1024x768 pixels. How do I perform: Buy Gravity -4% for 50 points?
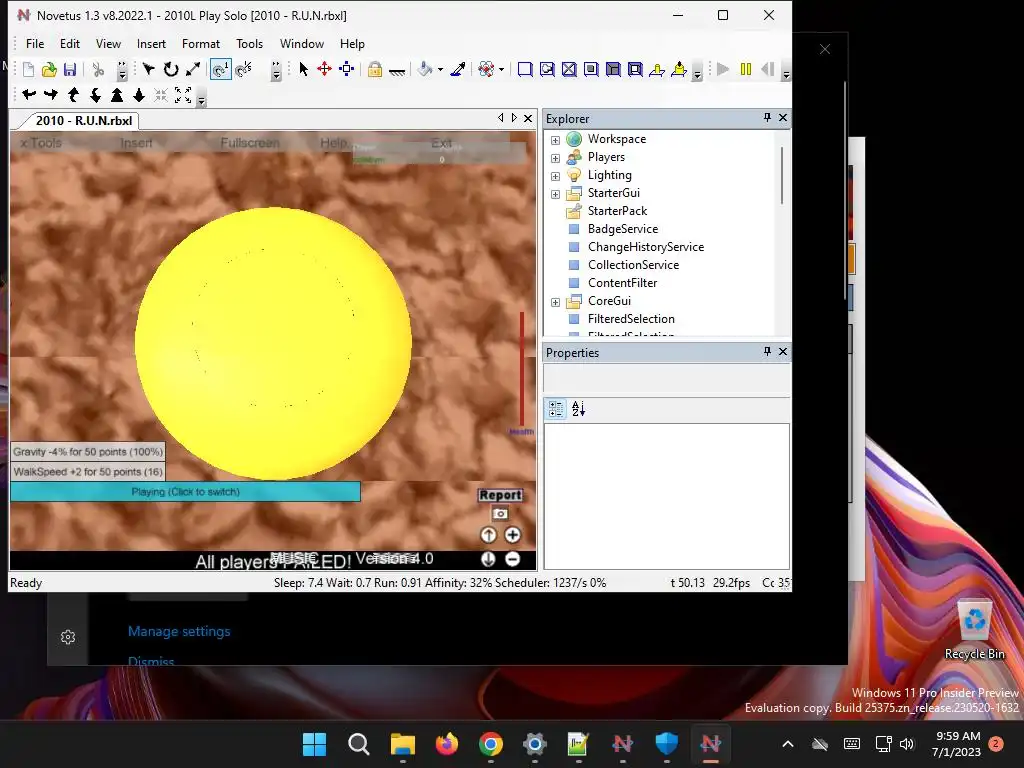[x=88, y=452]
